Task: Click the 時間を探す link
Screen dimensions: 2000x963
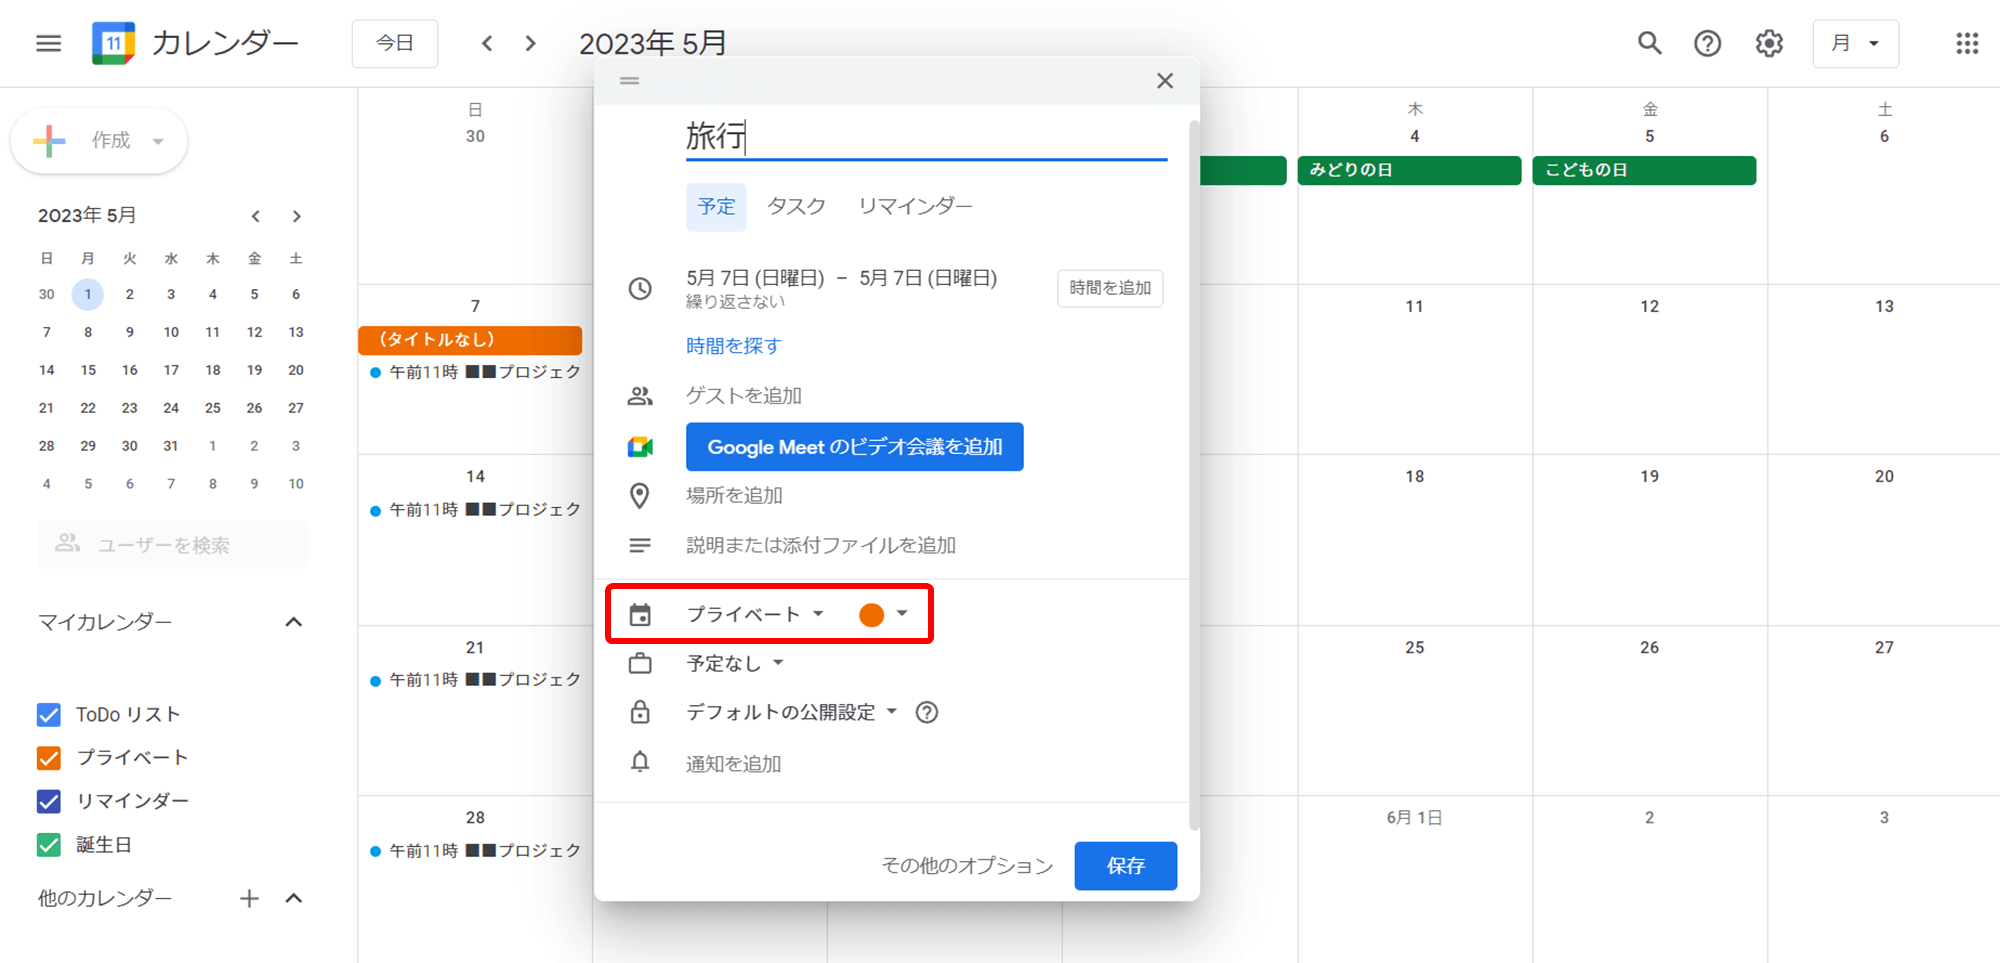Action: coord(733,346)
